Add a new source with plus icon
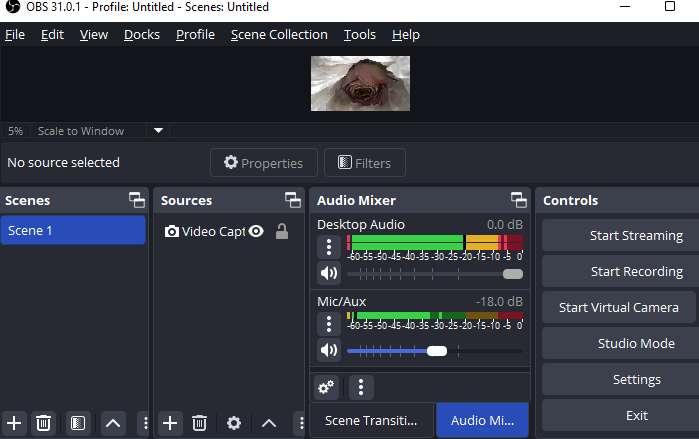Image resolution: width=699 pixels, height=439 pixels. click(x=170, y=423)
